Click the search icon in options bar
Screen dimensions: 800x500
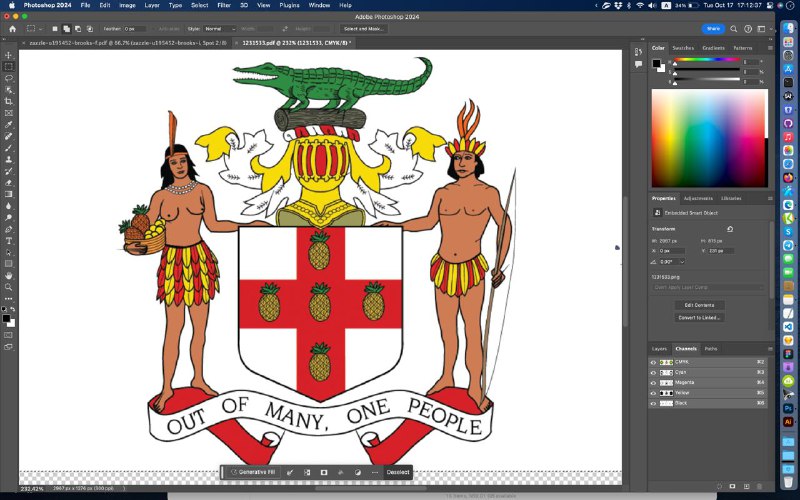(x=734, y=29)
